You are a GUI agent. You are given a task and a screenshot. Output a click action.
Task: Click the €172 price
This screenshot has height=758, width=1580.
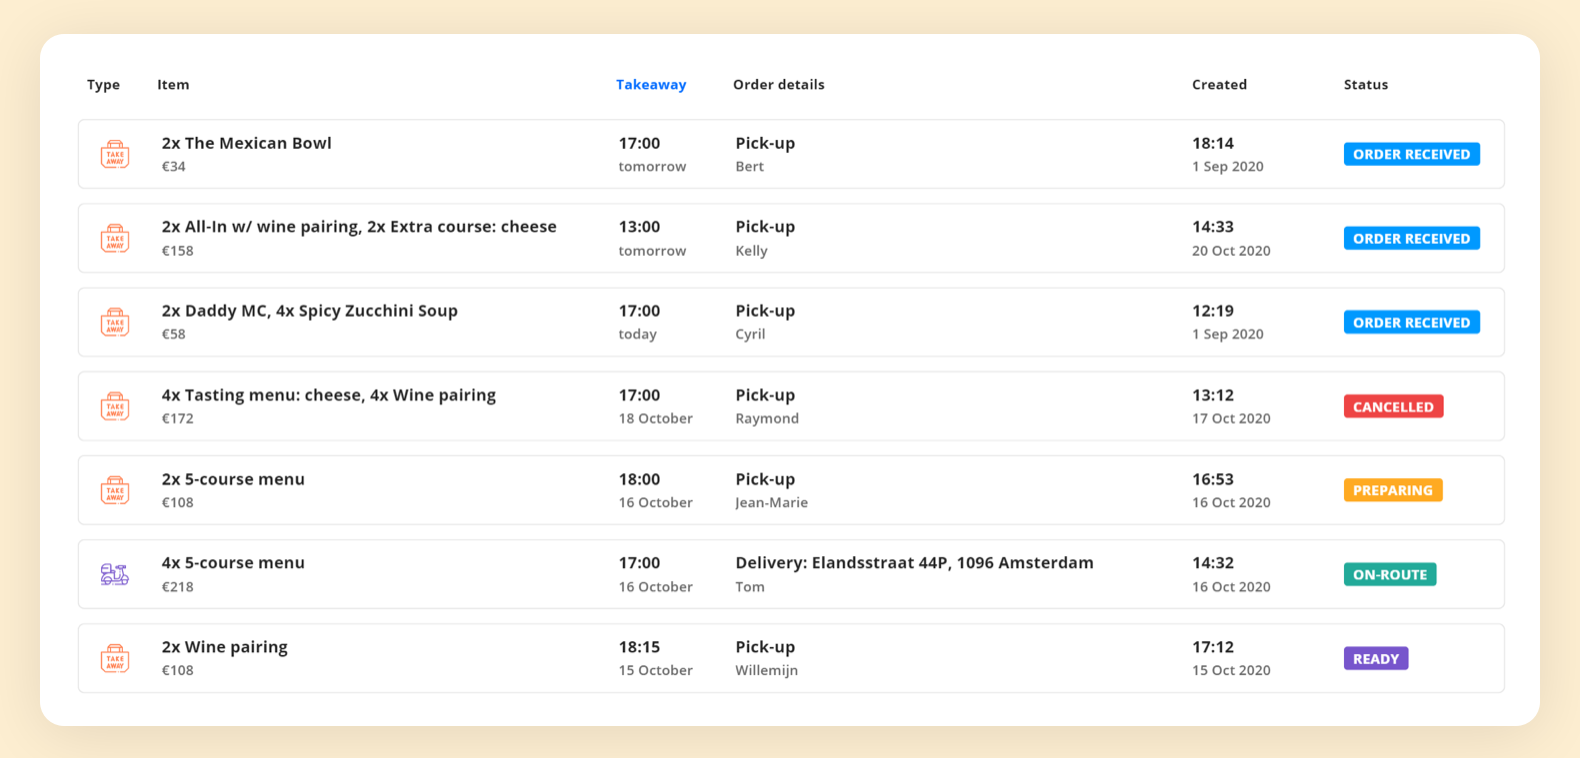tap(177, 419)
